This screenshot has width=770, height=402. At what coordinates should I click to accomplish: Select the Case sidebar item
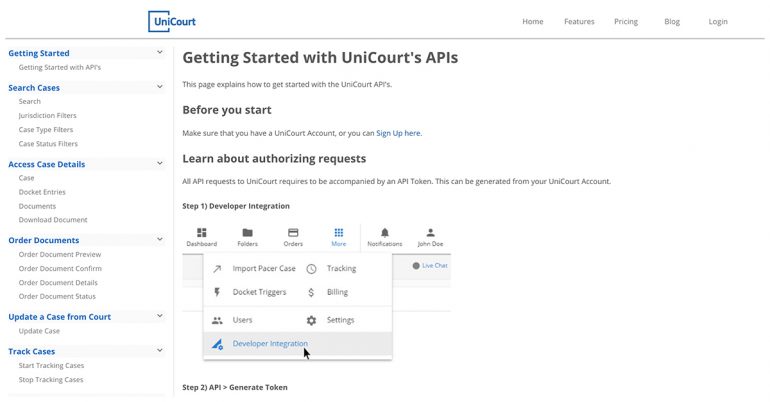tap(27, 178)
